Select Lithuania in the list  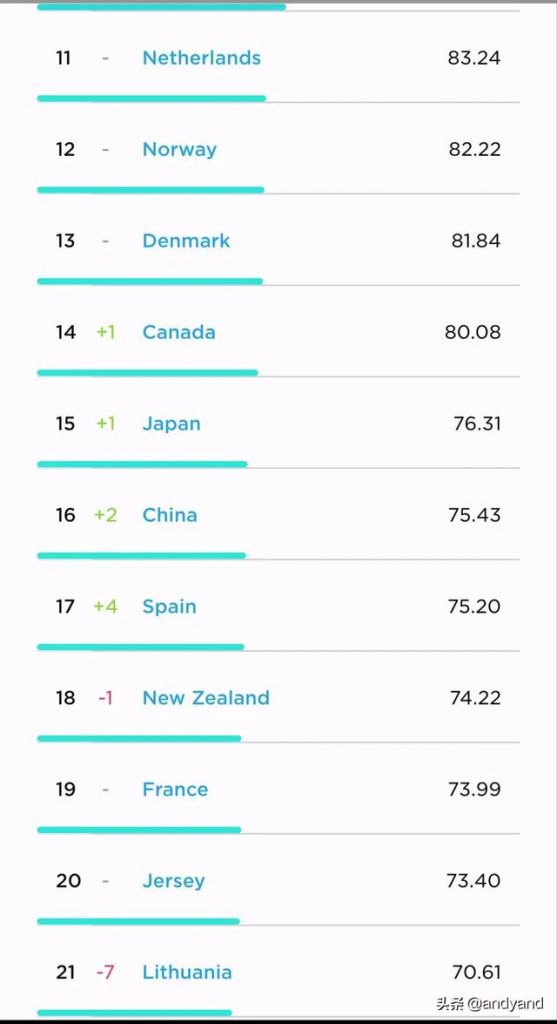(x=187, y=972)
